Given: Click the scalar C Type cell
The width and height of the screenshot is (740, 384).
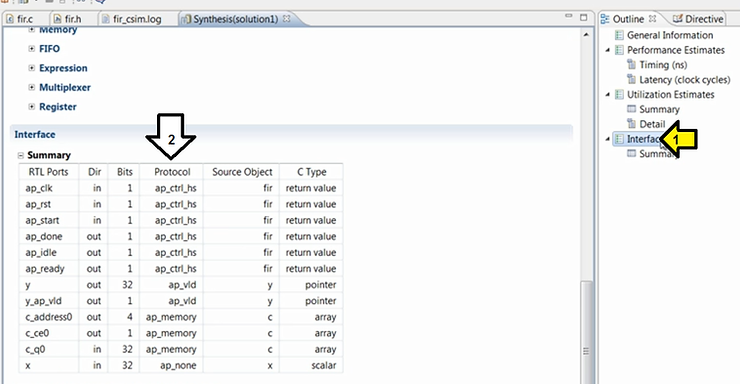Looking at the screenshot, I should [x=311, y=365].
